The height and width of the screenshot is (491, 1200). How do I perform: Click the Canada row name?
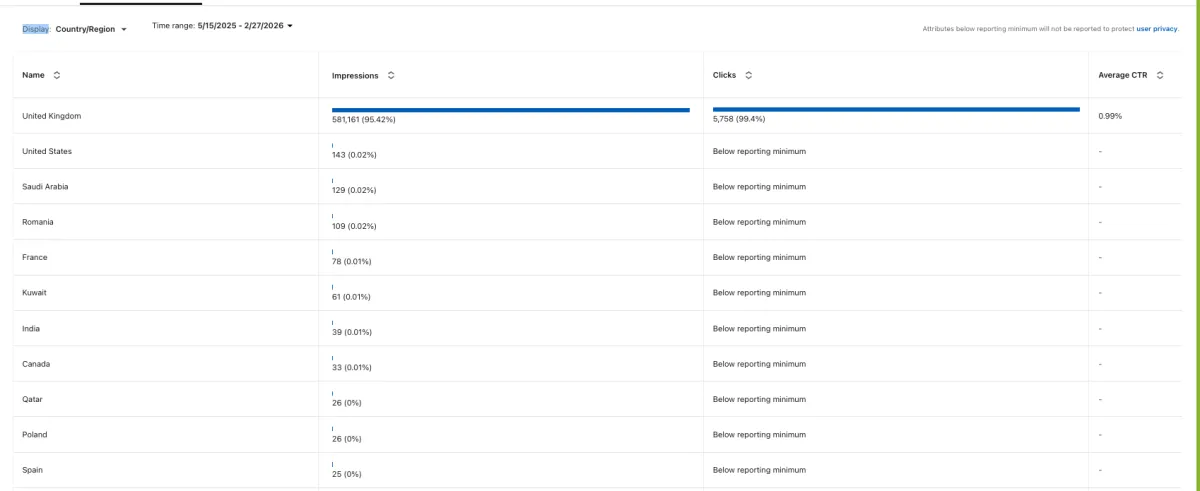[x=36, y=364]
